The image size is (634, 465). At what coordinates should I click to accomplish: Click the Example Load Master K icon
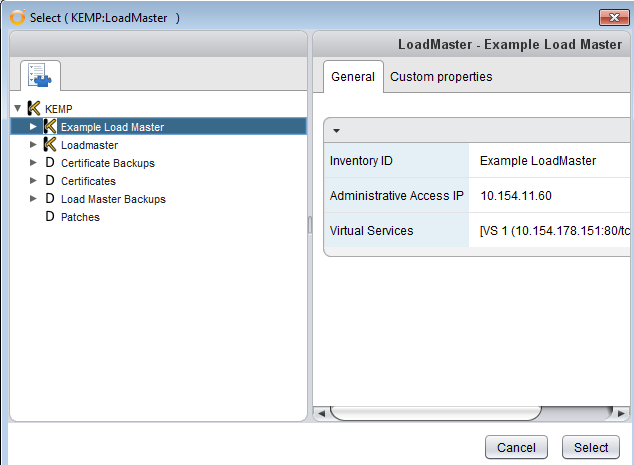50,127
